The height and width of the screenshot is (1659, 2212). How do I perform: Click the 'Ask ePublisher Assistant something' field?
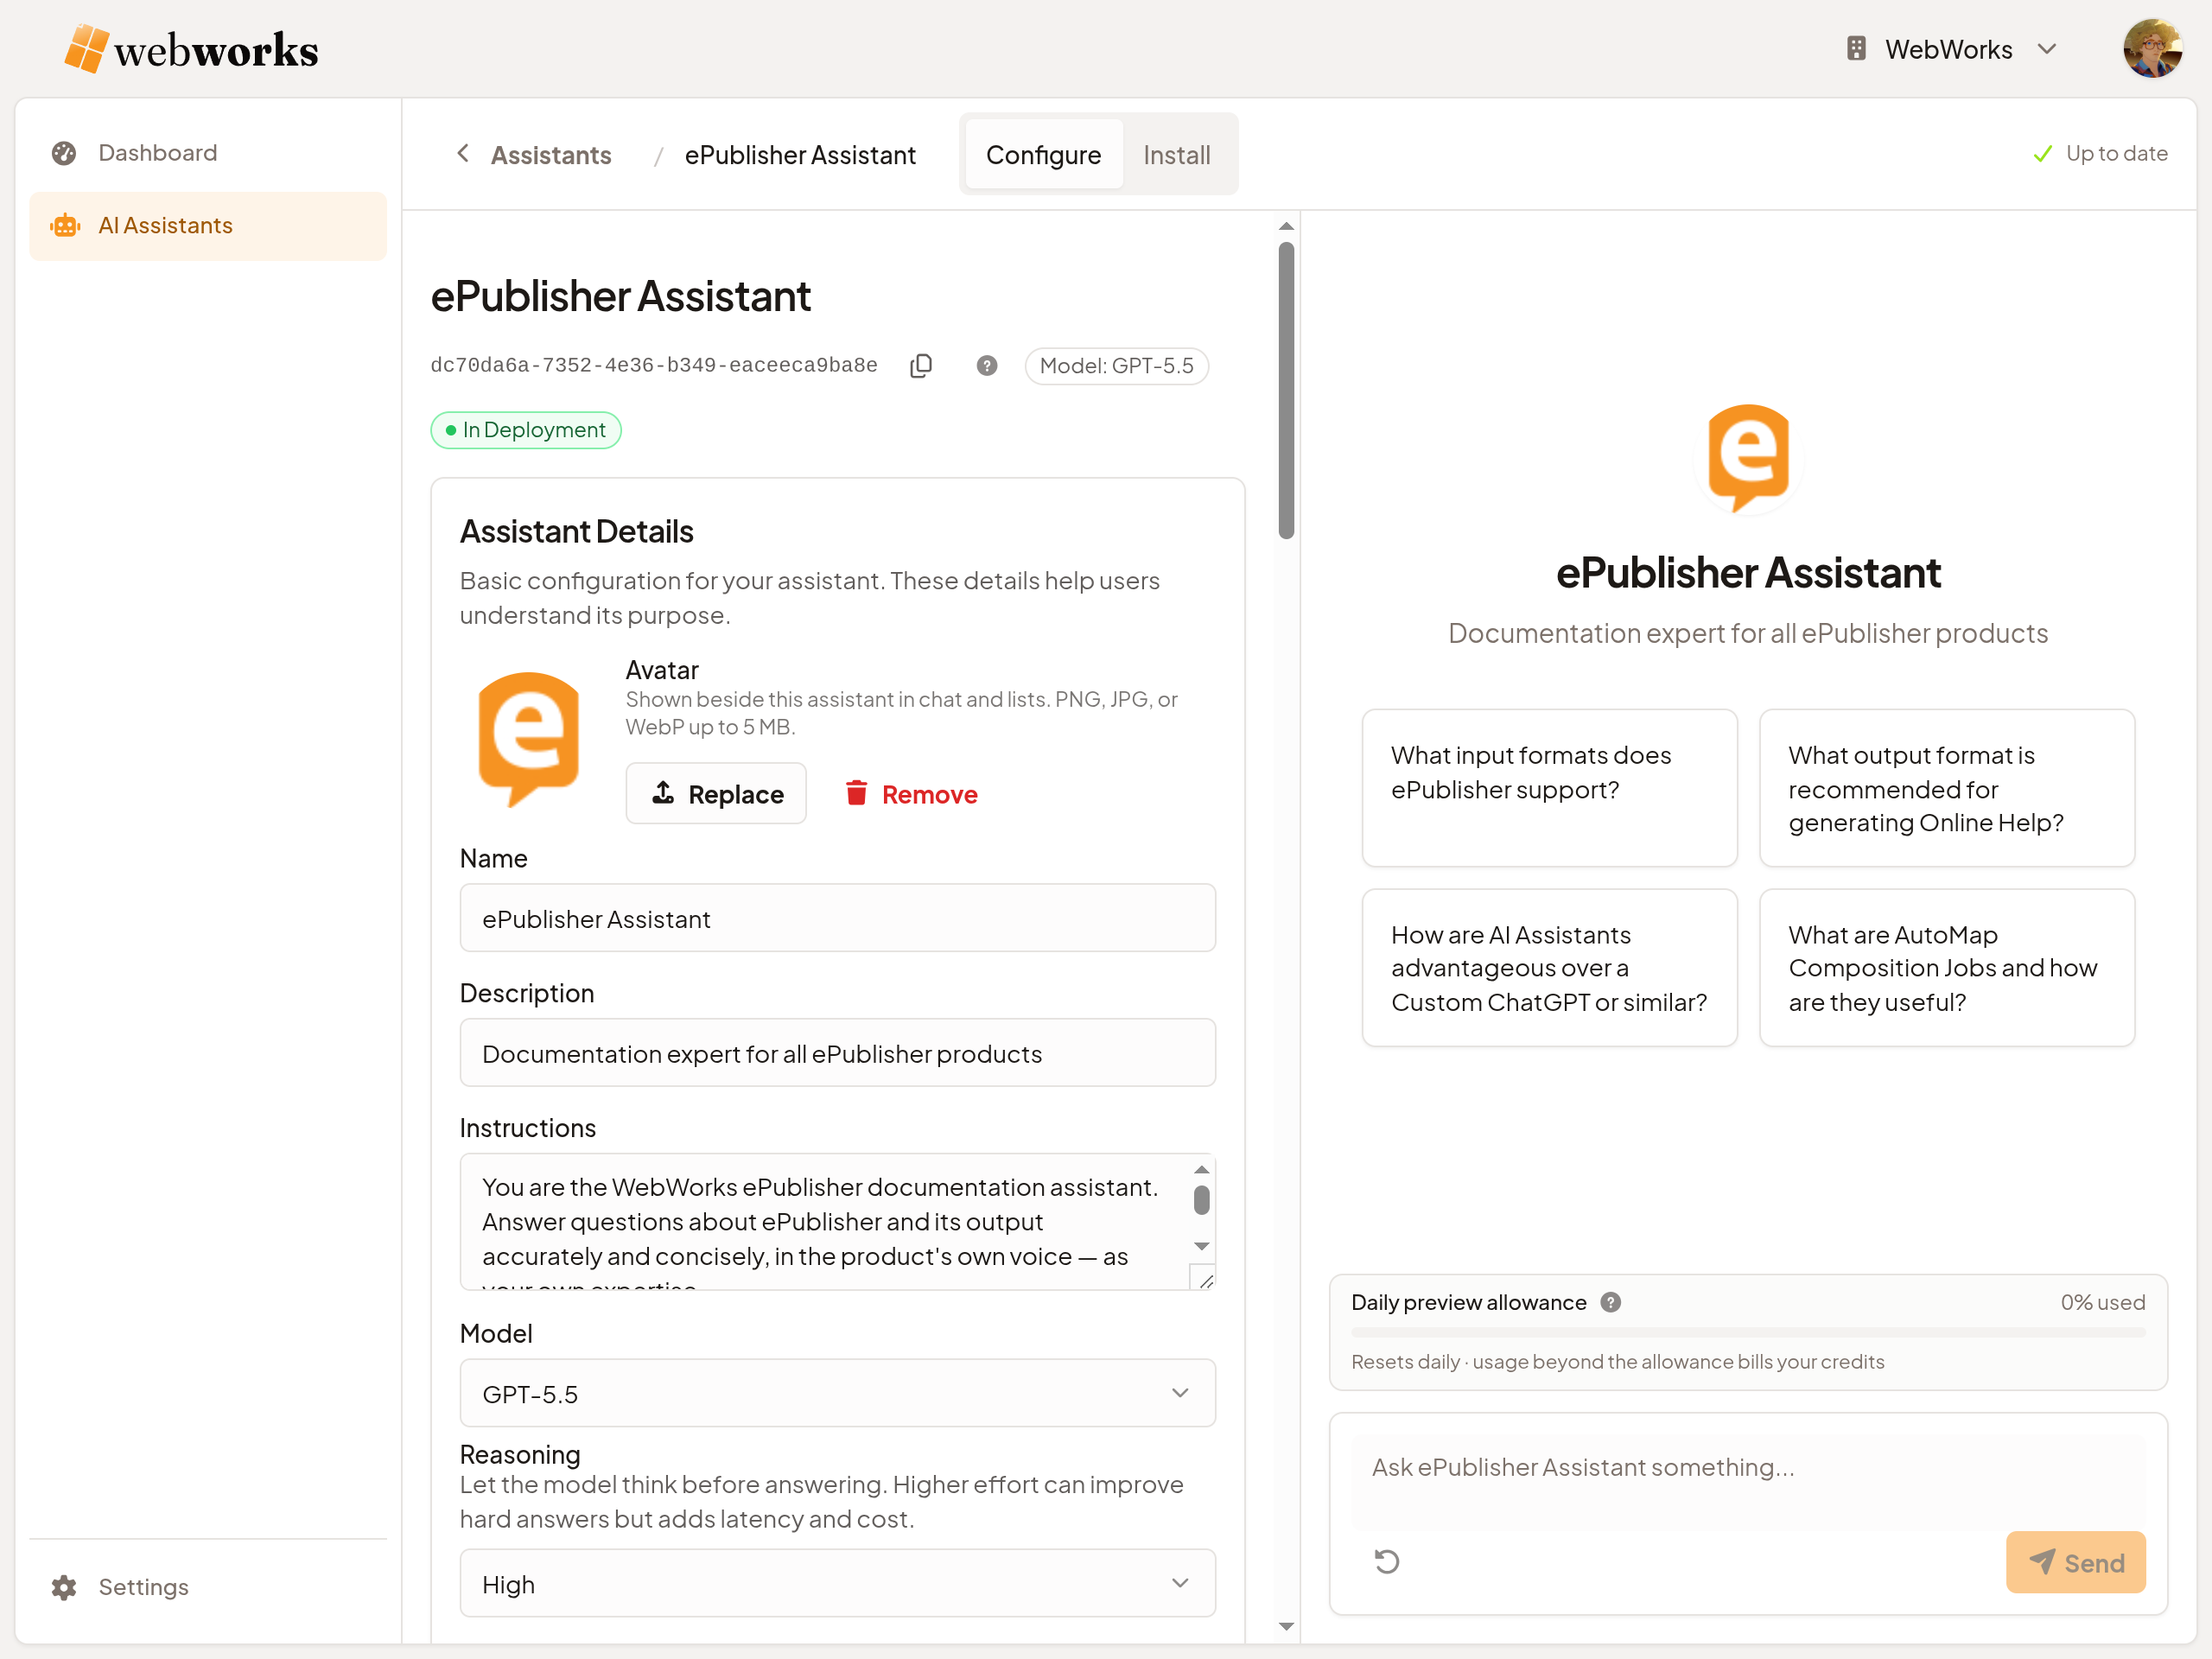(1748, 1481)
